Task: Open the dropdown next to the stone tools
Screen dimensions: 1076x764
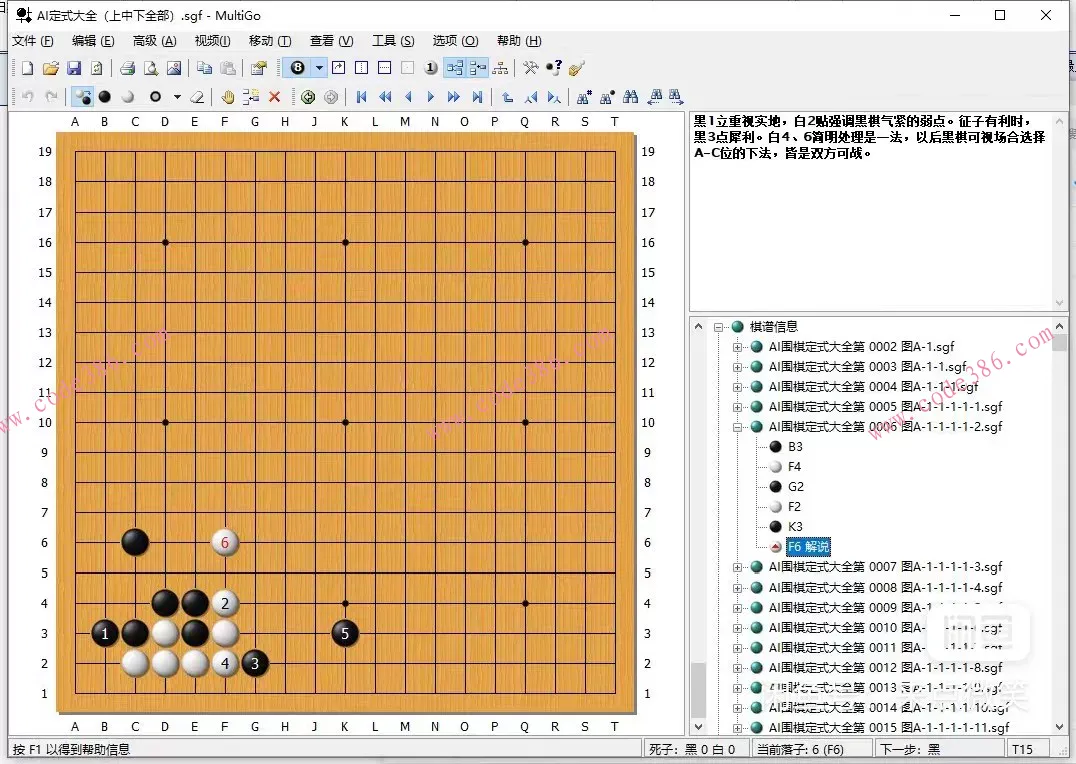Action: [x=177, y=97]
